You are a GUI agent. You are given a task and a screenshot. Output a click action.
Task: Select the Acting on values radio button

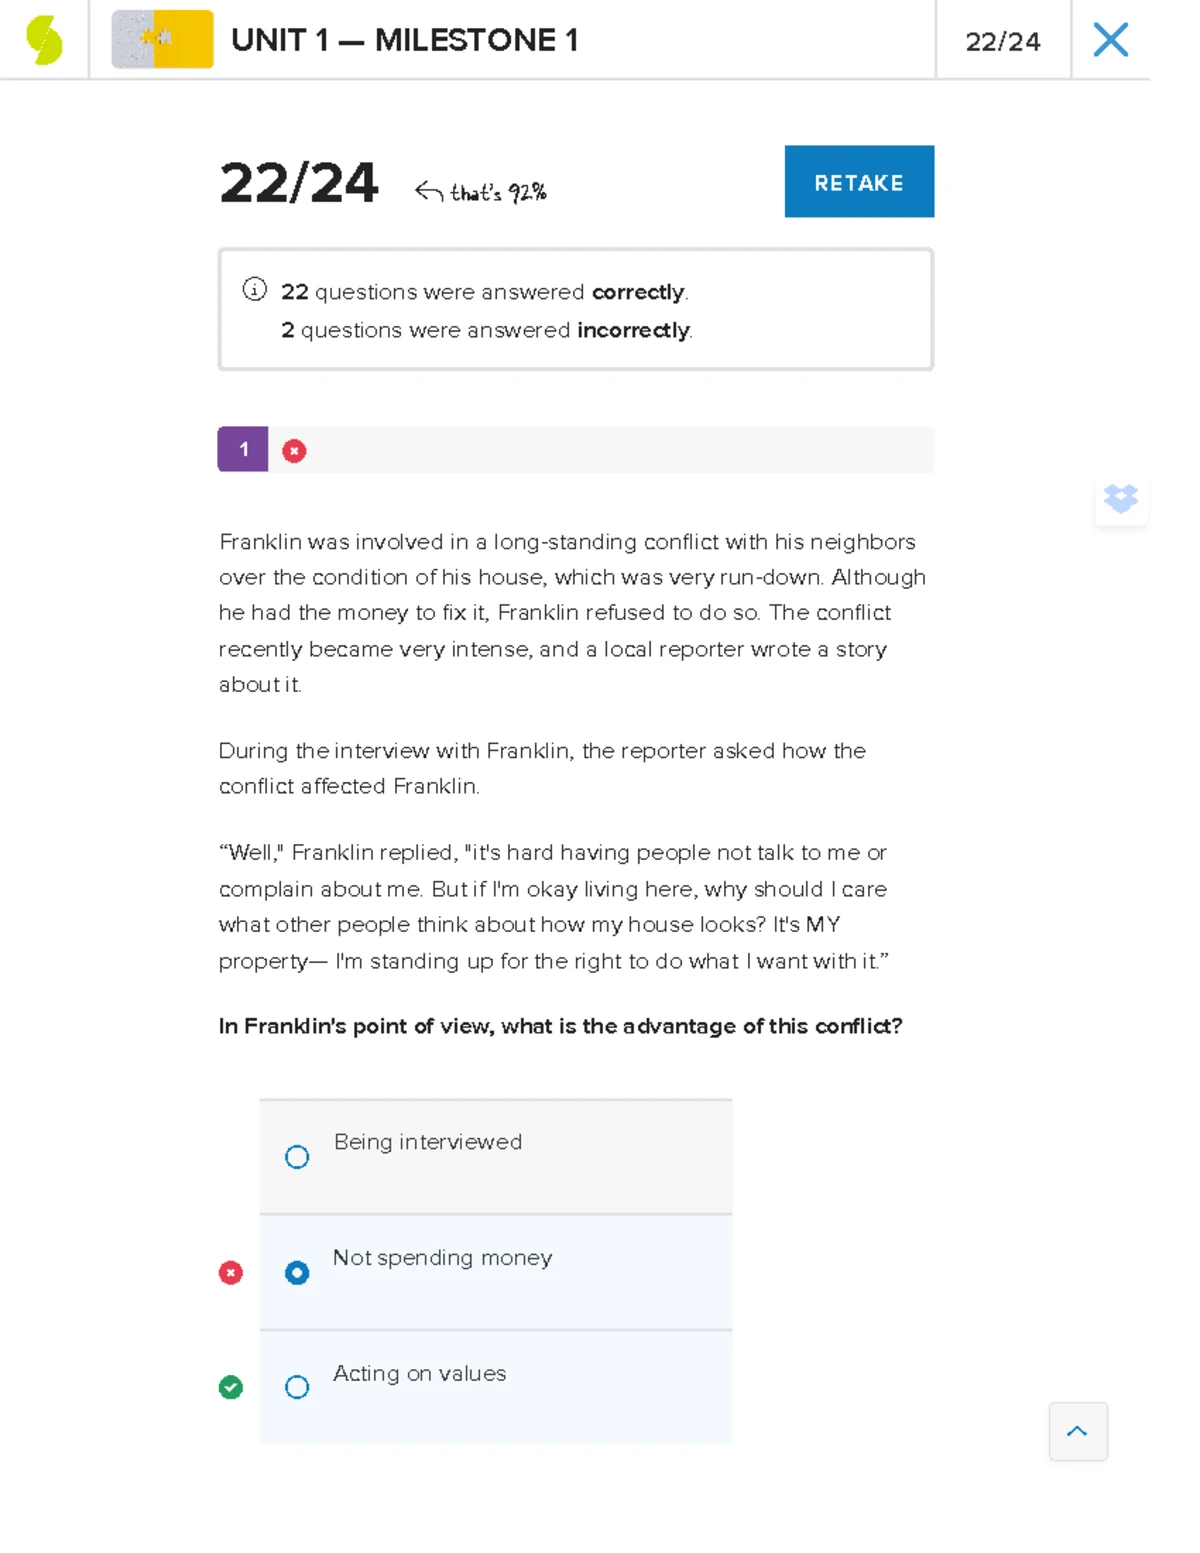(296, 1387)
